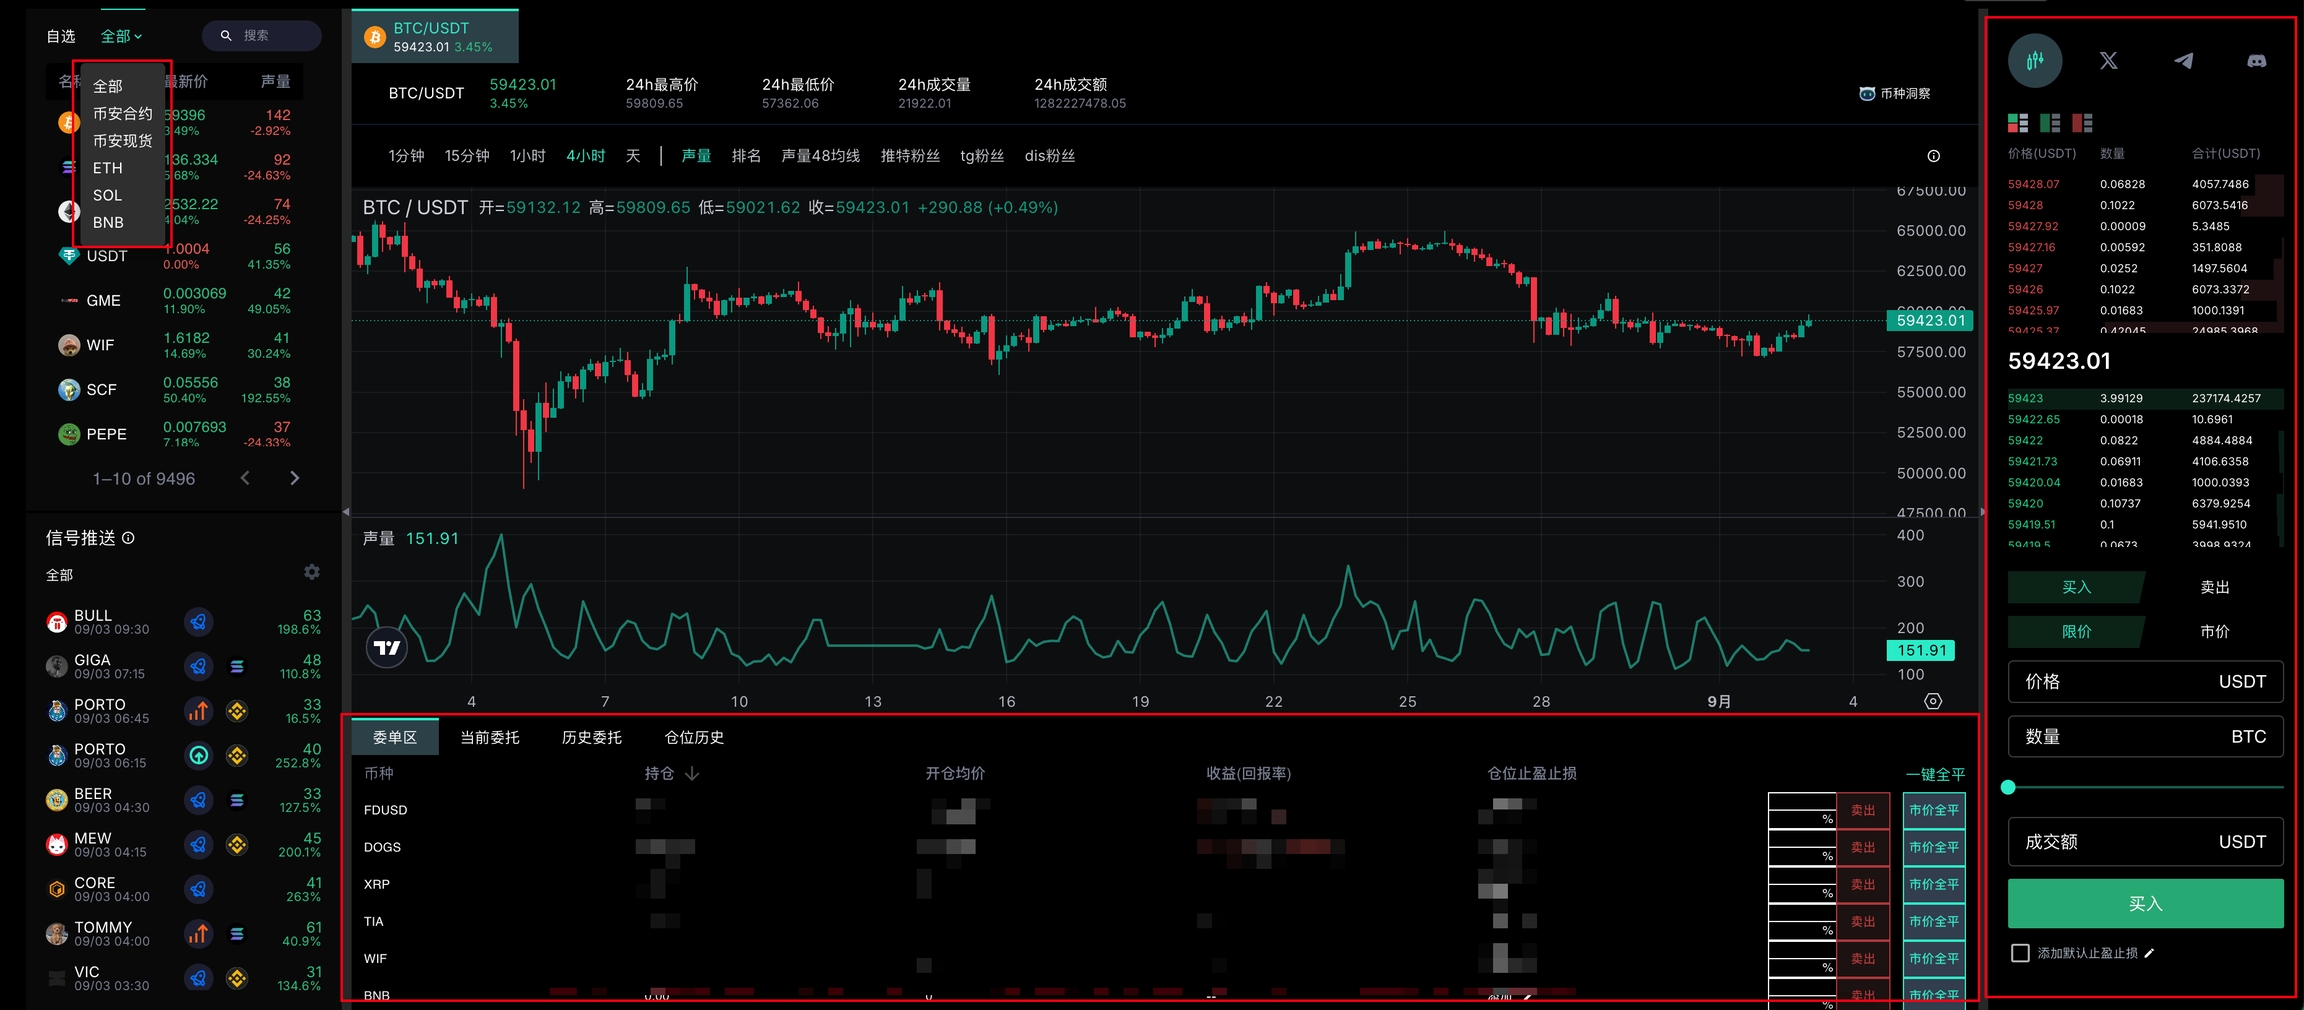Go to next page of coin list
This screenshot has height=1010, width=2304.
tap(294, 478)
